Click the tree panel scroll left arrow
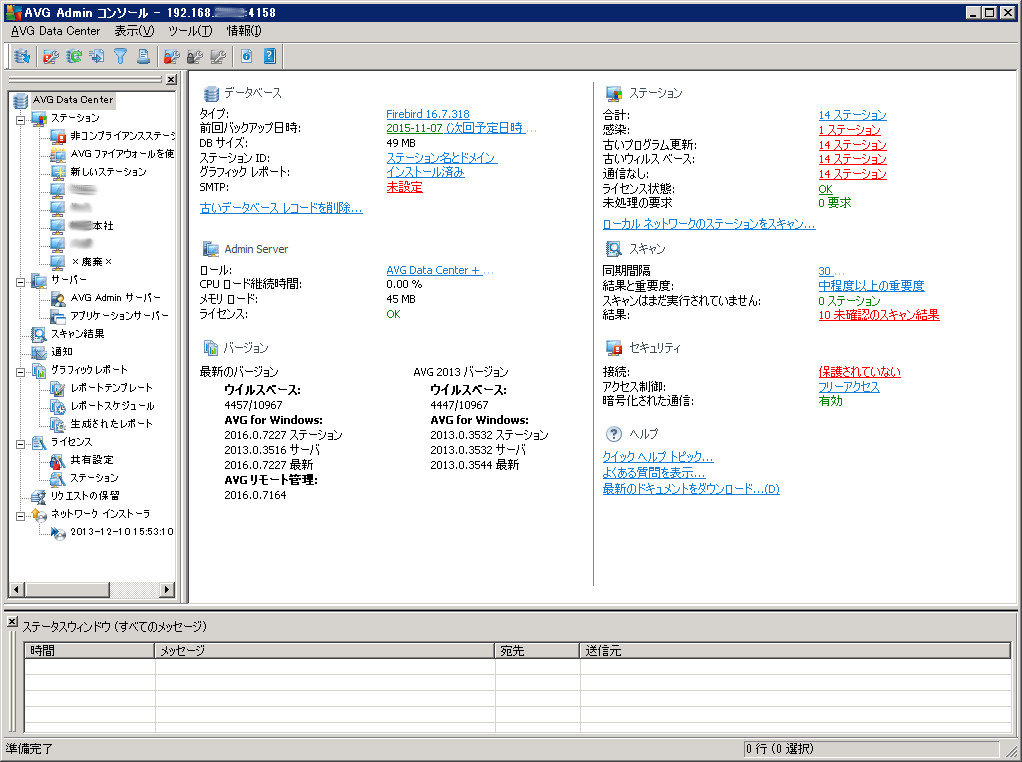The height and width of the screenshot is (762, 1022). (x=17, y=589)
